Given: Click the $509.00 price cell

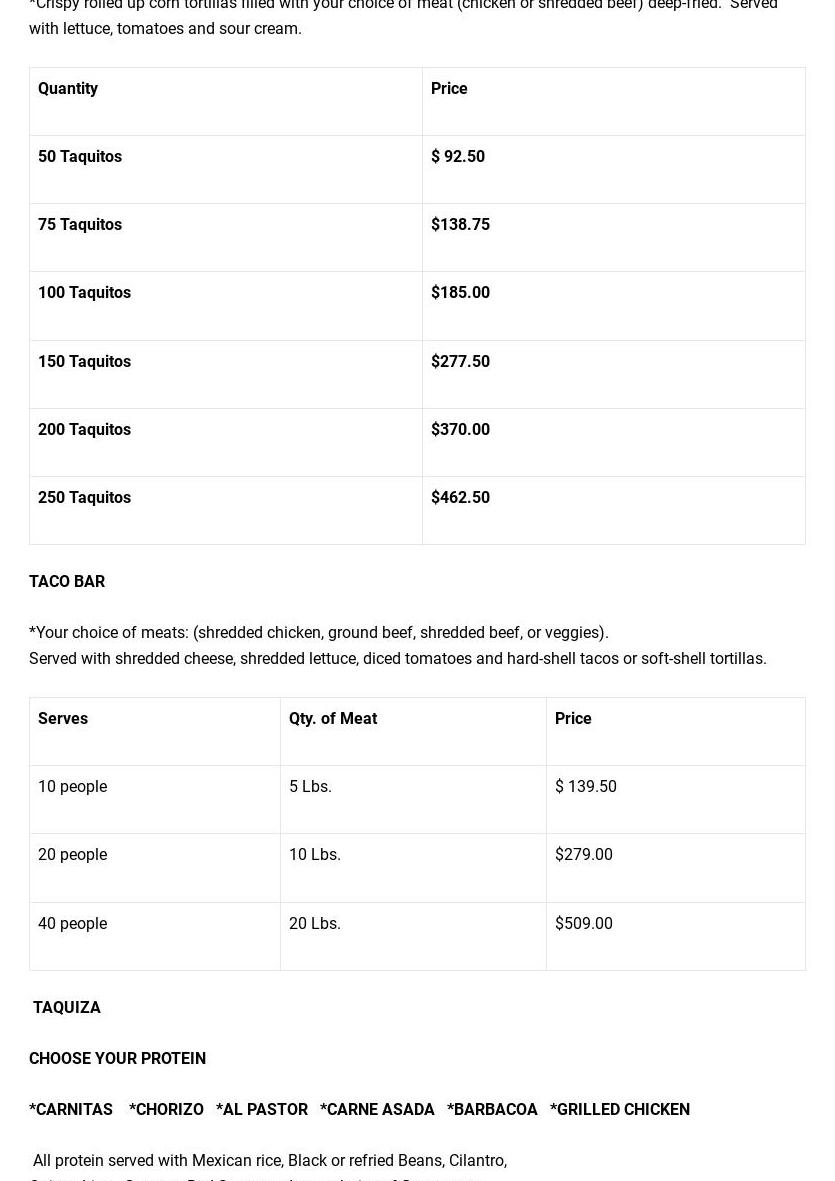Looking at the screenshot, I should coord(584,924).
